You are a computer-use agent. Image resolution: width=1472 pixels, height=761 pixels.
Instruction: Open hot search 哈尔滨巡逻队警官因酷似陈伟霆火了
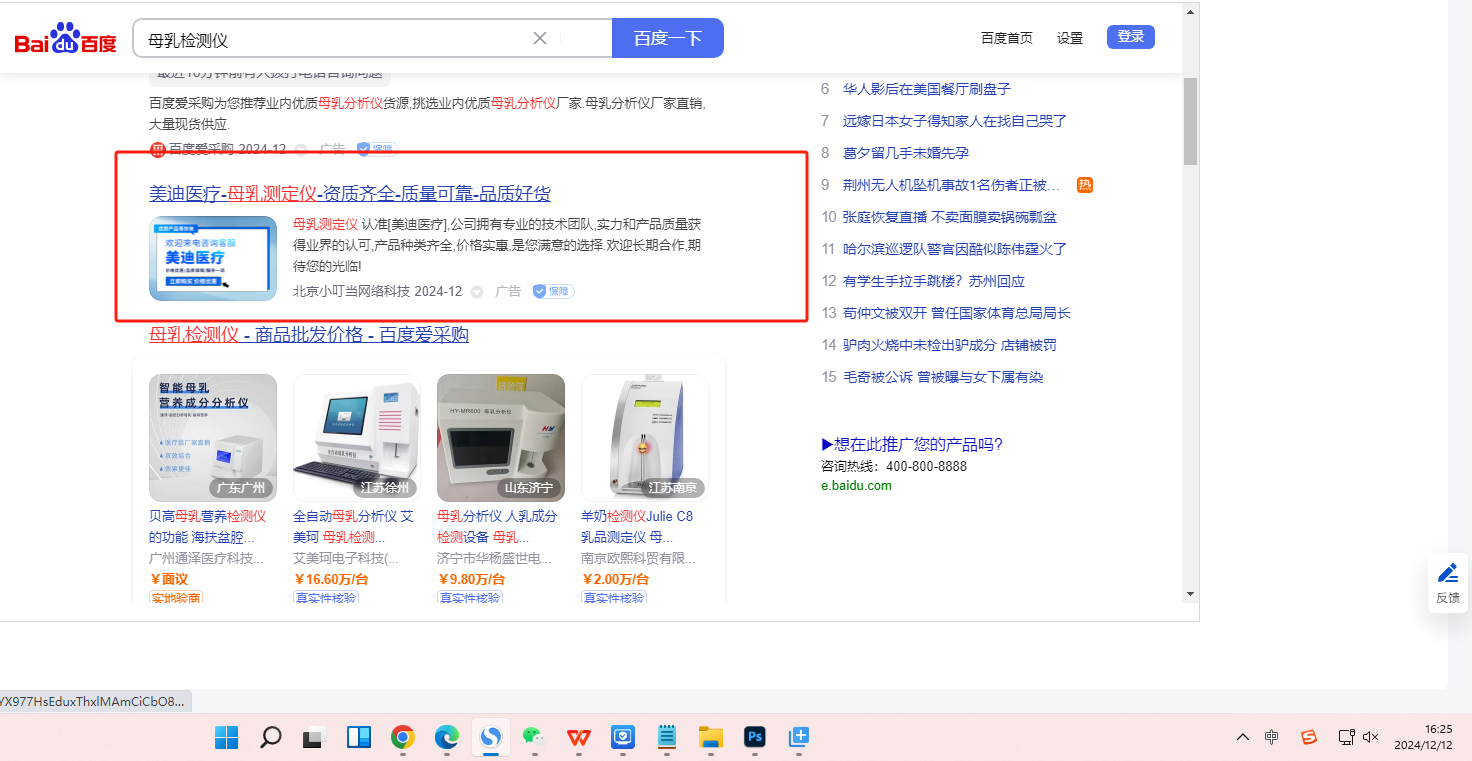(x=955, y=249)
